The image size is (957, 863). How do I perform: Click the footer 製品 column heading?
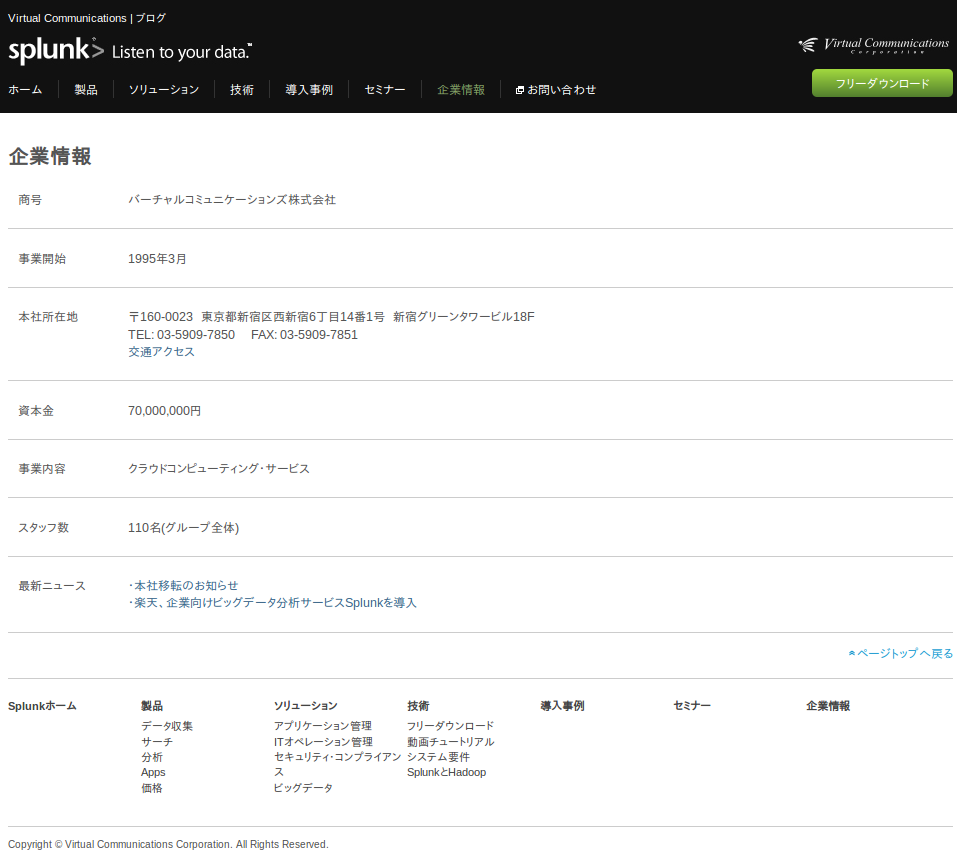point(152,706)
